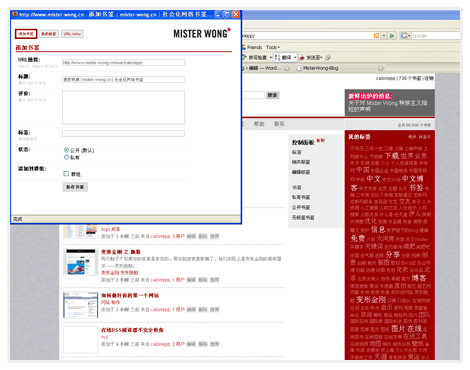Click the caloriepp username in the page header
Screen dimensions: 470x370
[385, 78]
